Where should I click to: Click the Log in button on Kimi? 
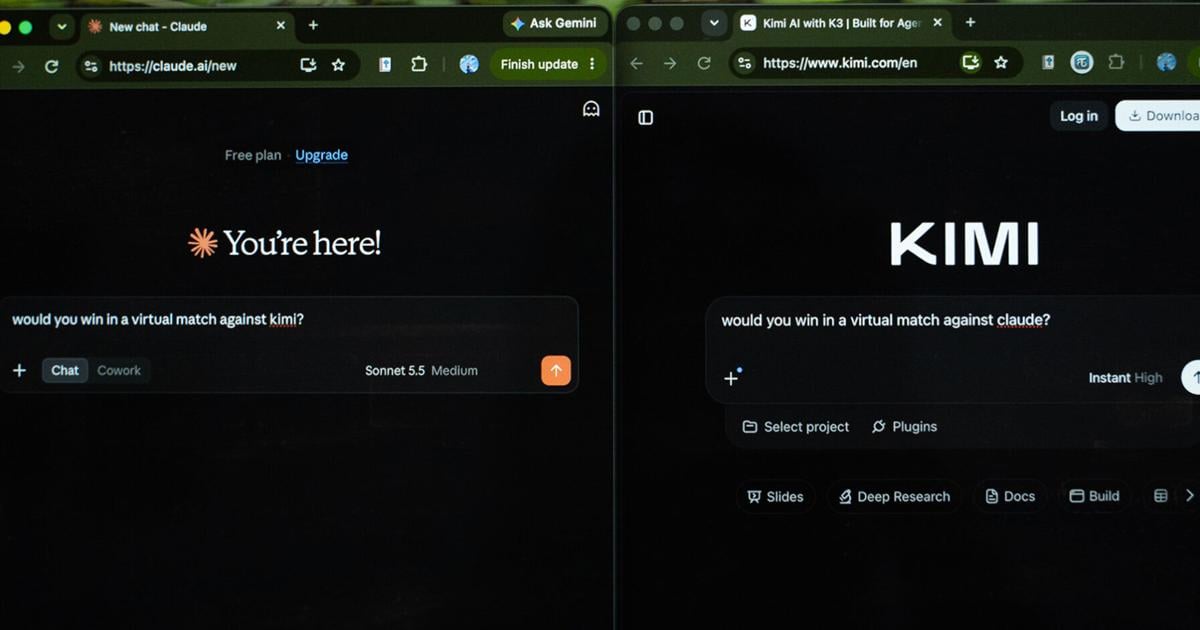1079,116
